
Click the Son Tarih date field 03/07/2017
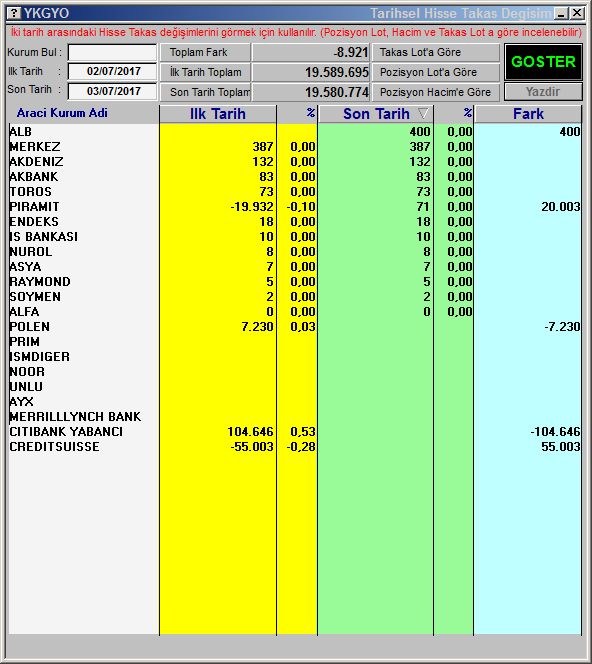(112, 91)
